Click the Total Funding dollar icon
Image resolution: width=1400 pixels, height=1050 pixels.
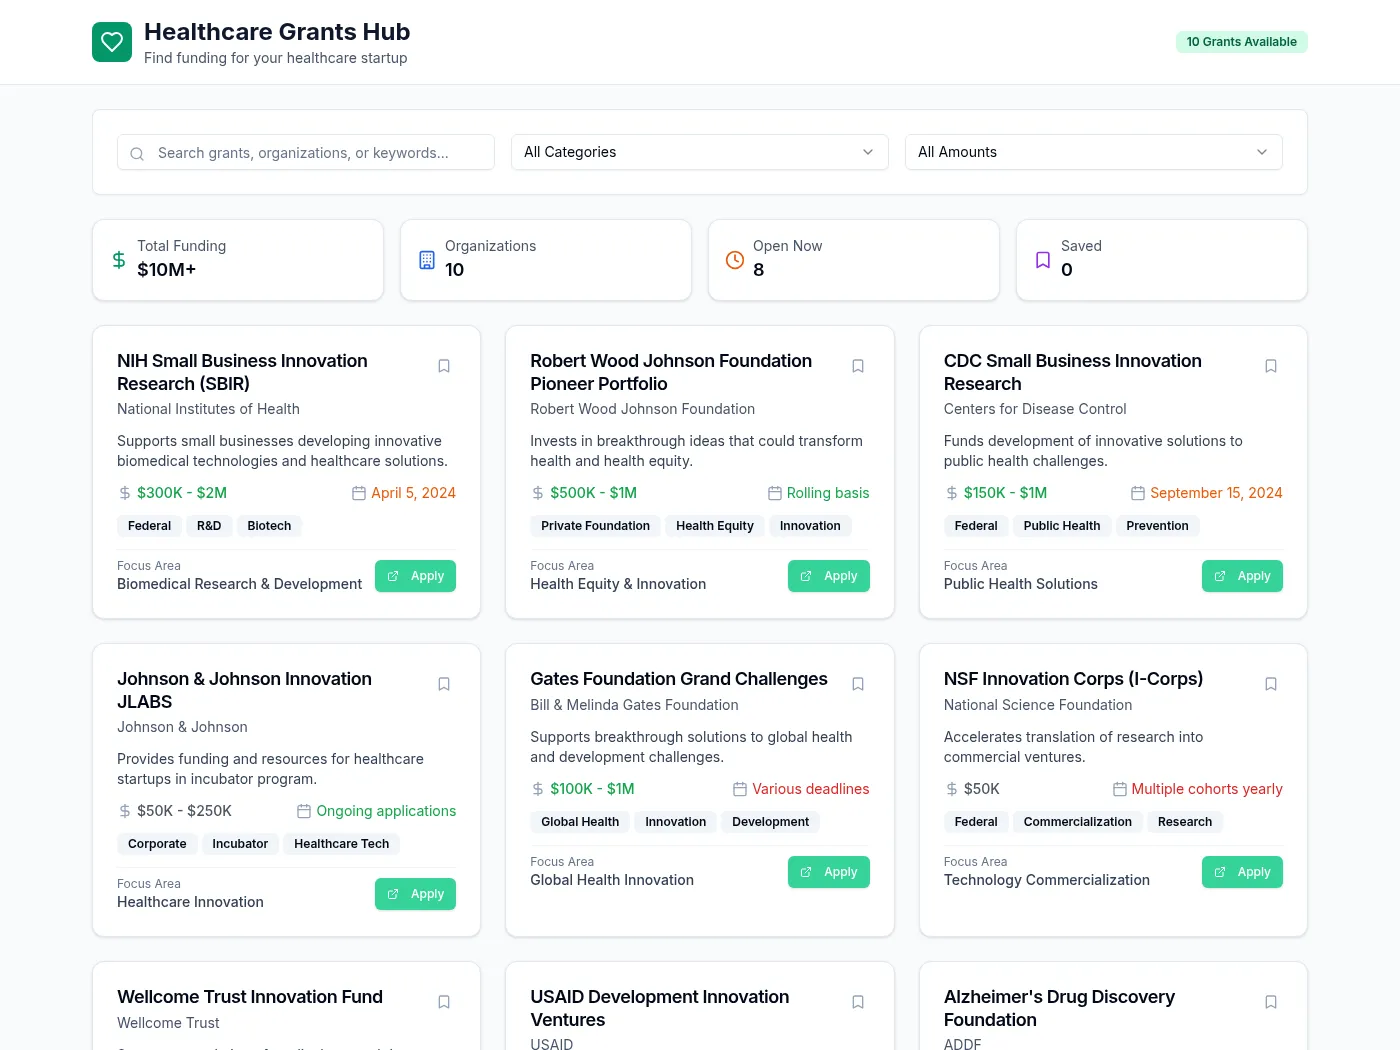(x=119, y=260)
